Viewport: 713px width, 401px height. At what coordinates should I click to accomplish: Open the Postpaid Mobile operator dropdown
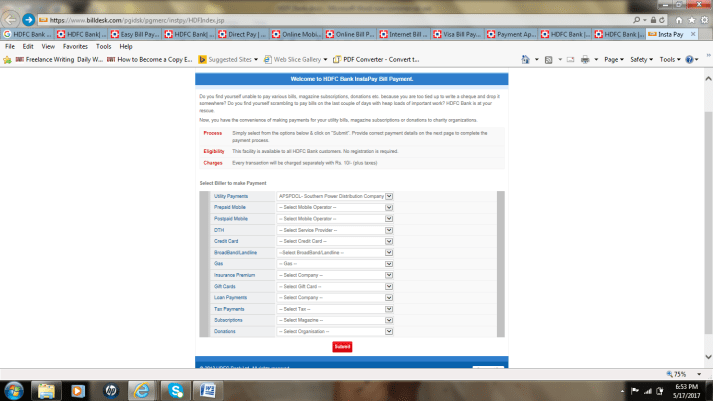click(335, 219)
